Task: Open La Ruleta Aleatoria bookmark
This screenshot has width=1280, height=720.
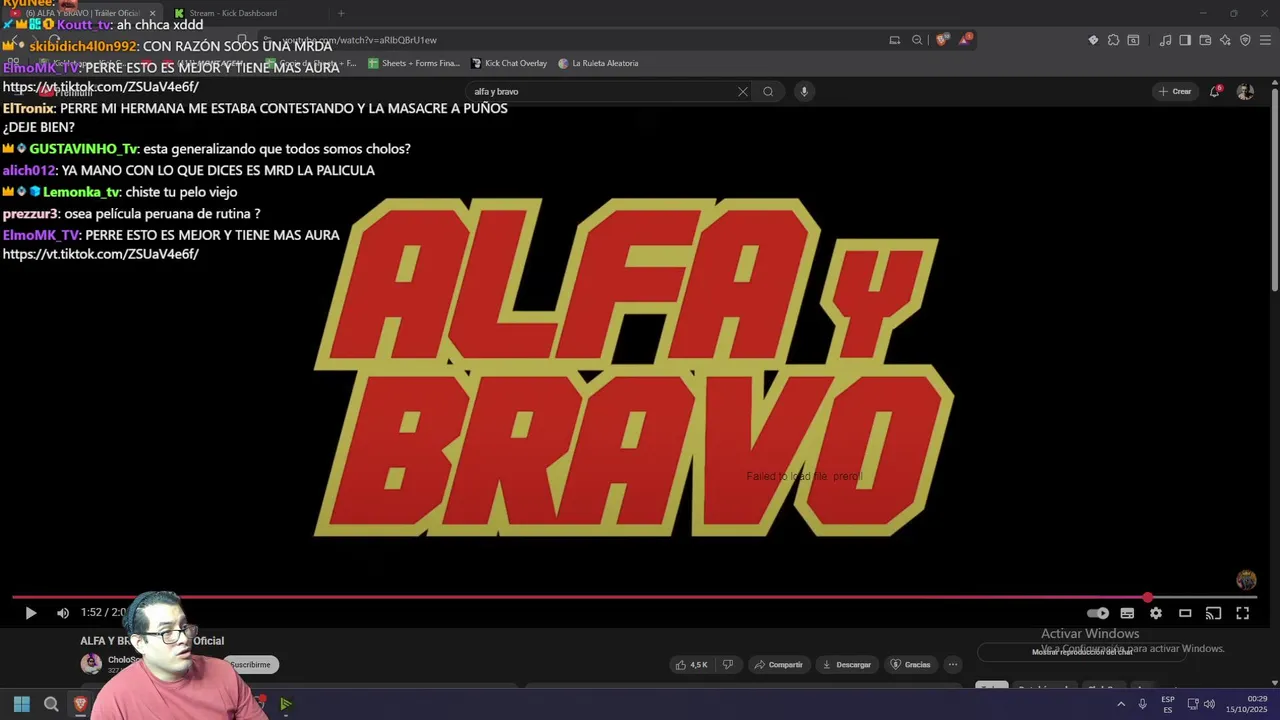Action: [x=598, y=63]
